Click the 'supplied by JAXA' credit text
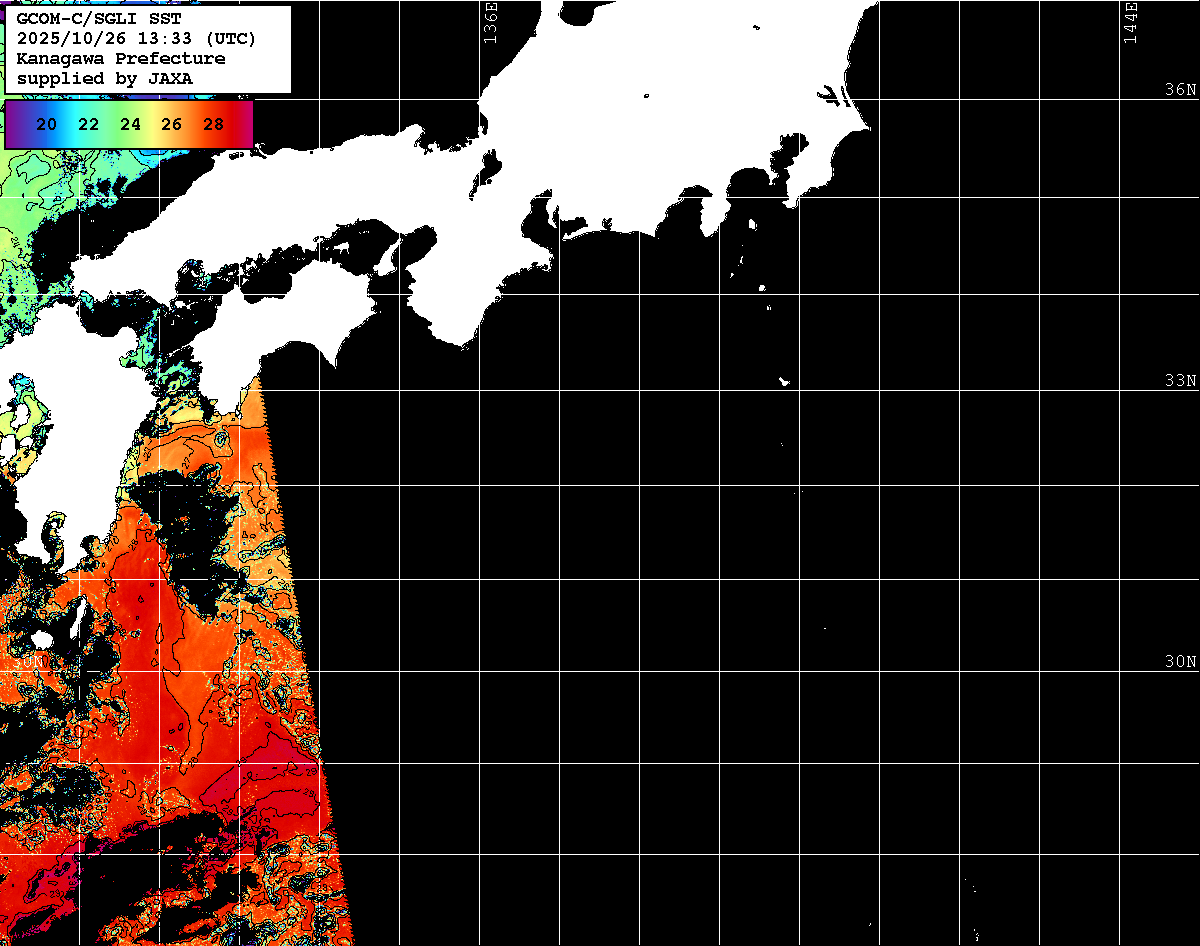The width and height of the screenshot is (1200, 946). (x=104, y=77)
